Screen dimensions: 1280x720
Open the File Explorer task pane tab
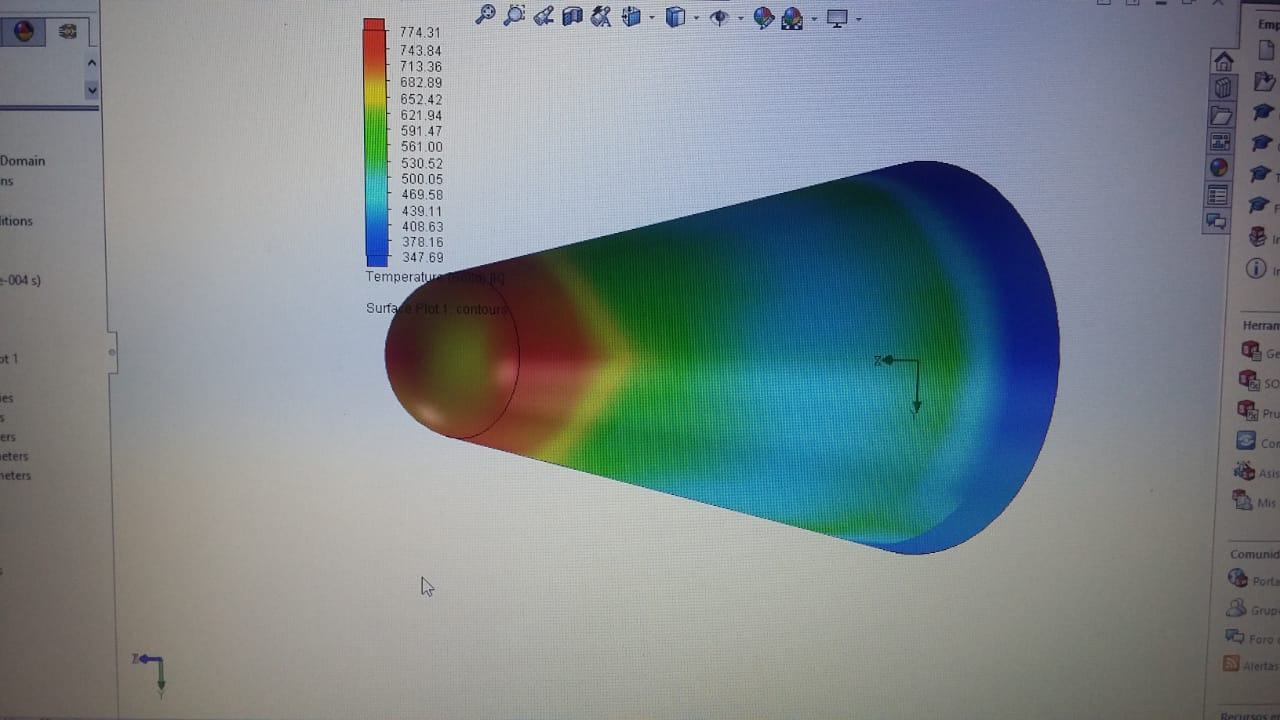click(1221, 115)
